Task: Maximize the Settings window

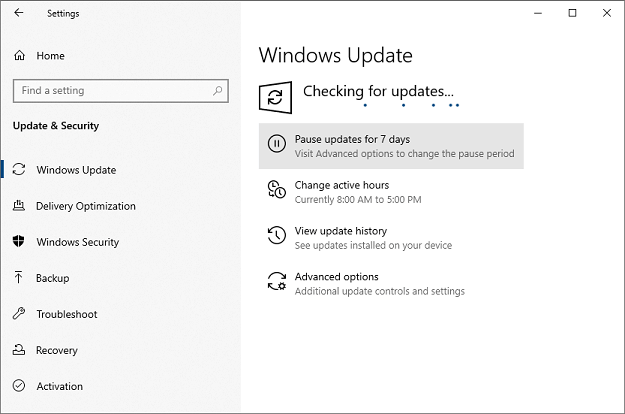Action: (x=572, y=13)
